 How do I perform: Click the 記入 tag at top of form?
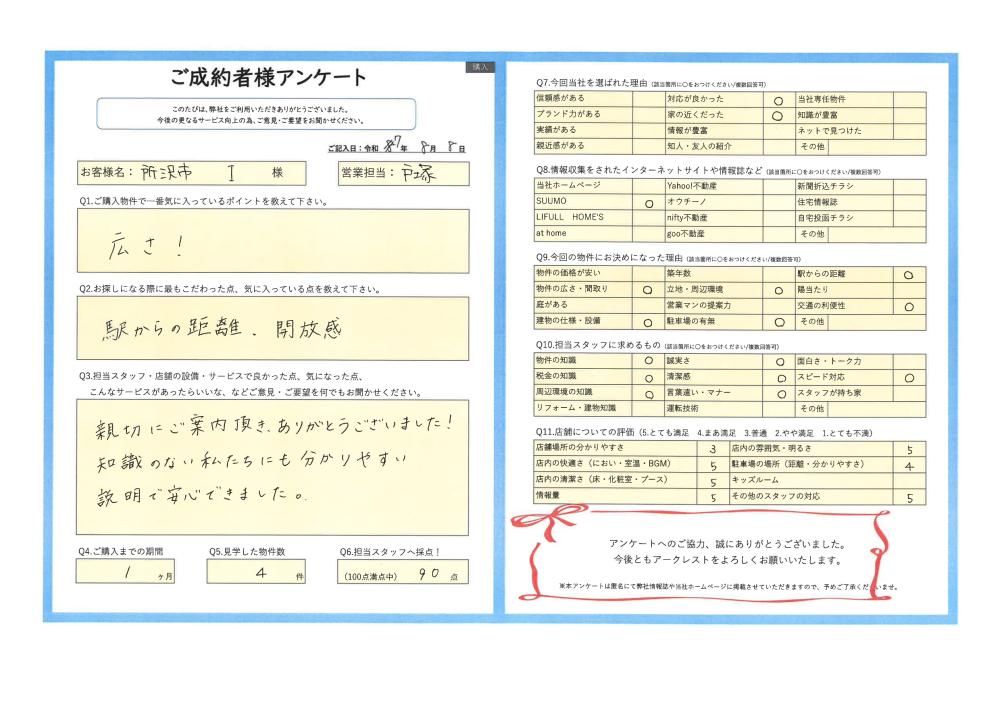[x=480, y=67]
